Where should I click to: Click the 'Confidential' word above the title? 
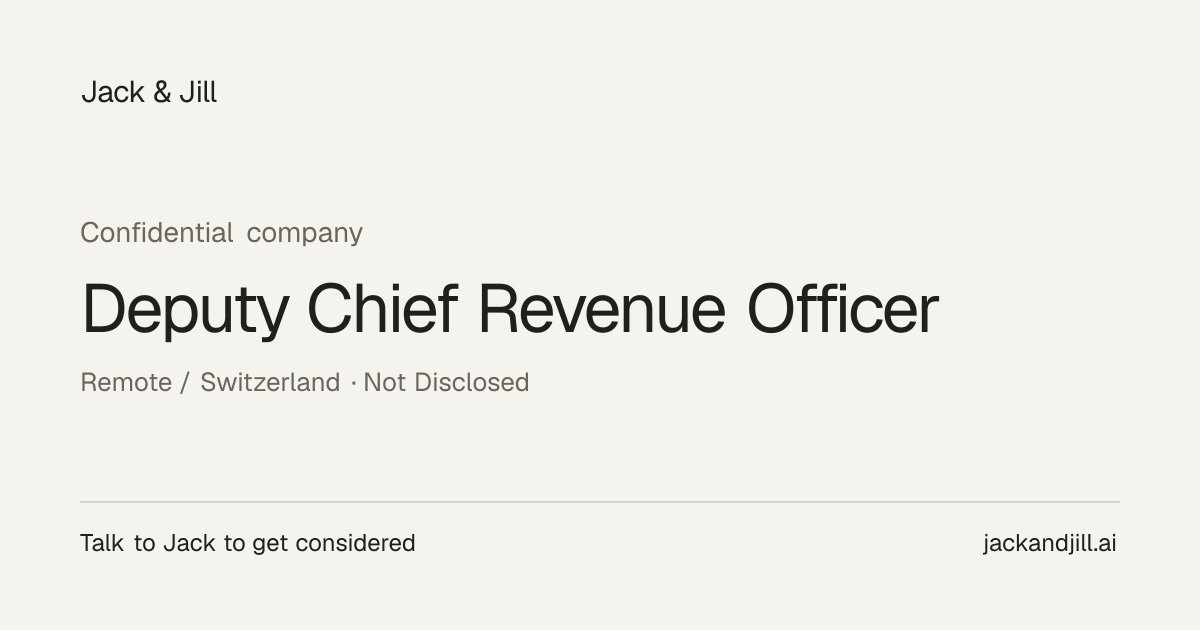(157, 232)
